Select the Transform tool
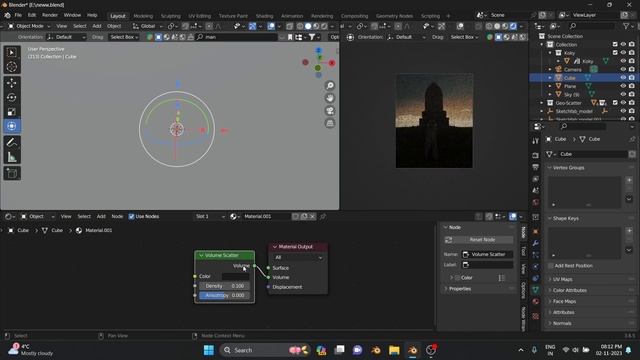Image resolution: width=640 pixels, height=360 pixels. (x=12, y=126)
